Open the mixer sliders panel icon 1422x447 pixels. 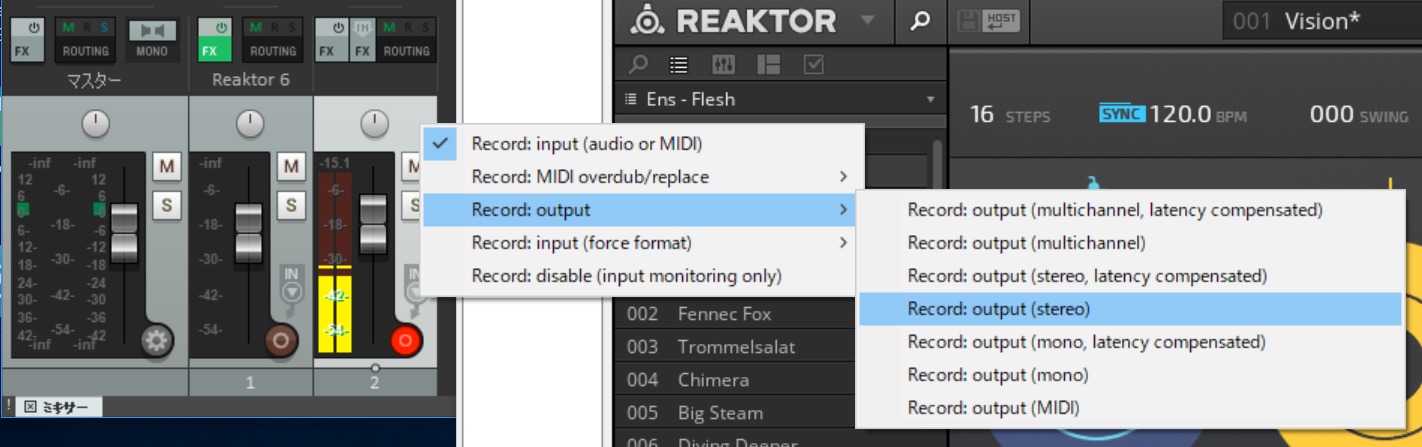(723, 65)
